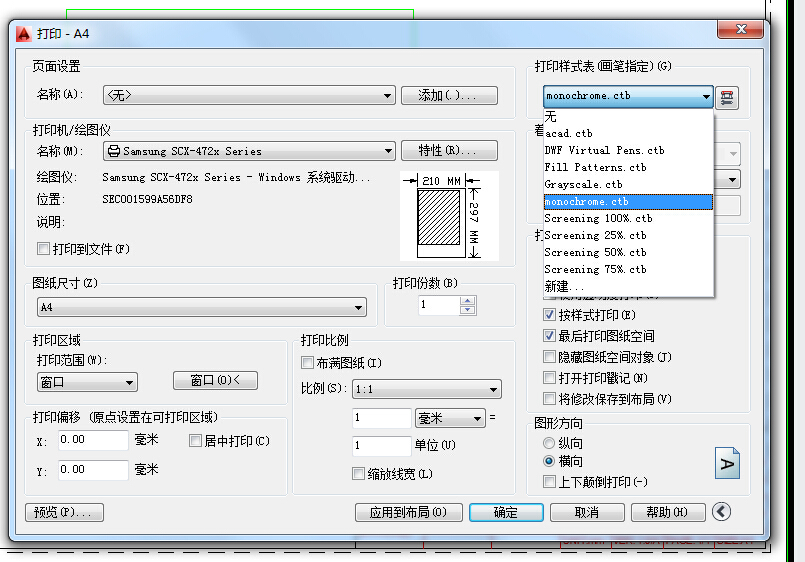This screenshot has width=805, height=562.
Task: Enable 上下颠倒打印 checkbox
Action: 549,481
